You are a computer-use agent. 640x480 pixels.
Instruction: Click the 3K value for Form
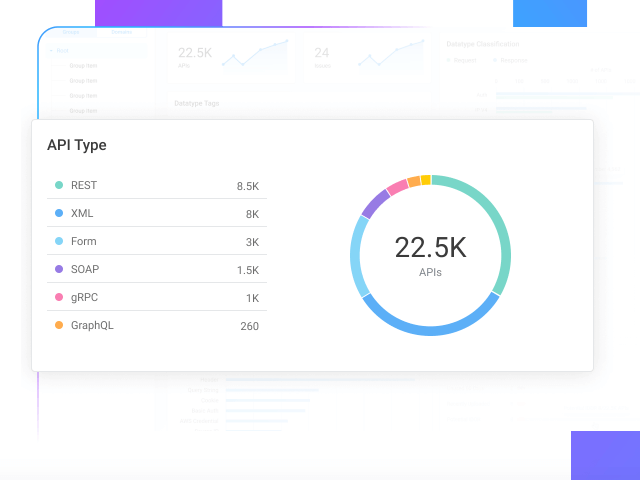pyautogui.click(x=252, y=242)
